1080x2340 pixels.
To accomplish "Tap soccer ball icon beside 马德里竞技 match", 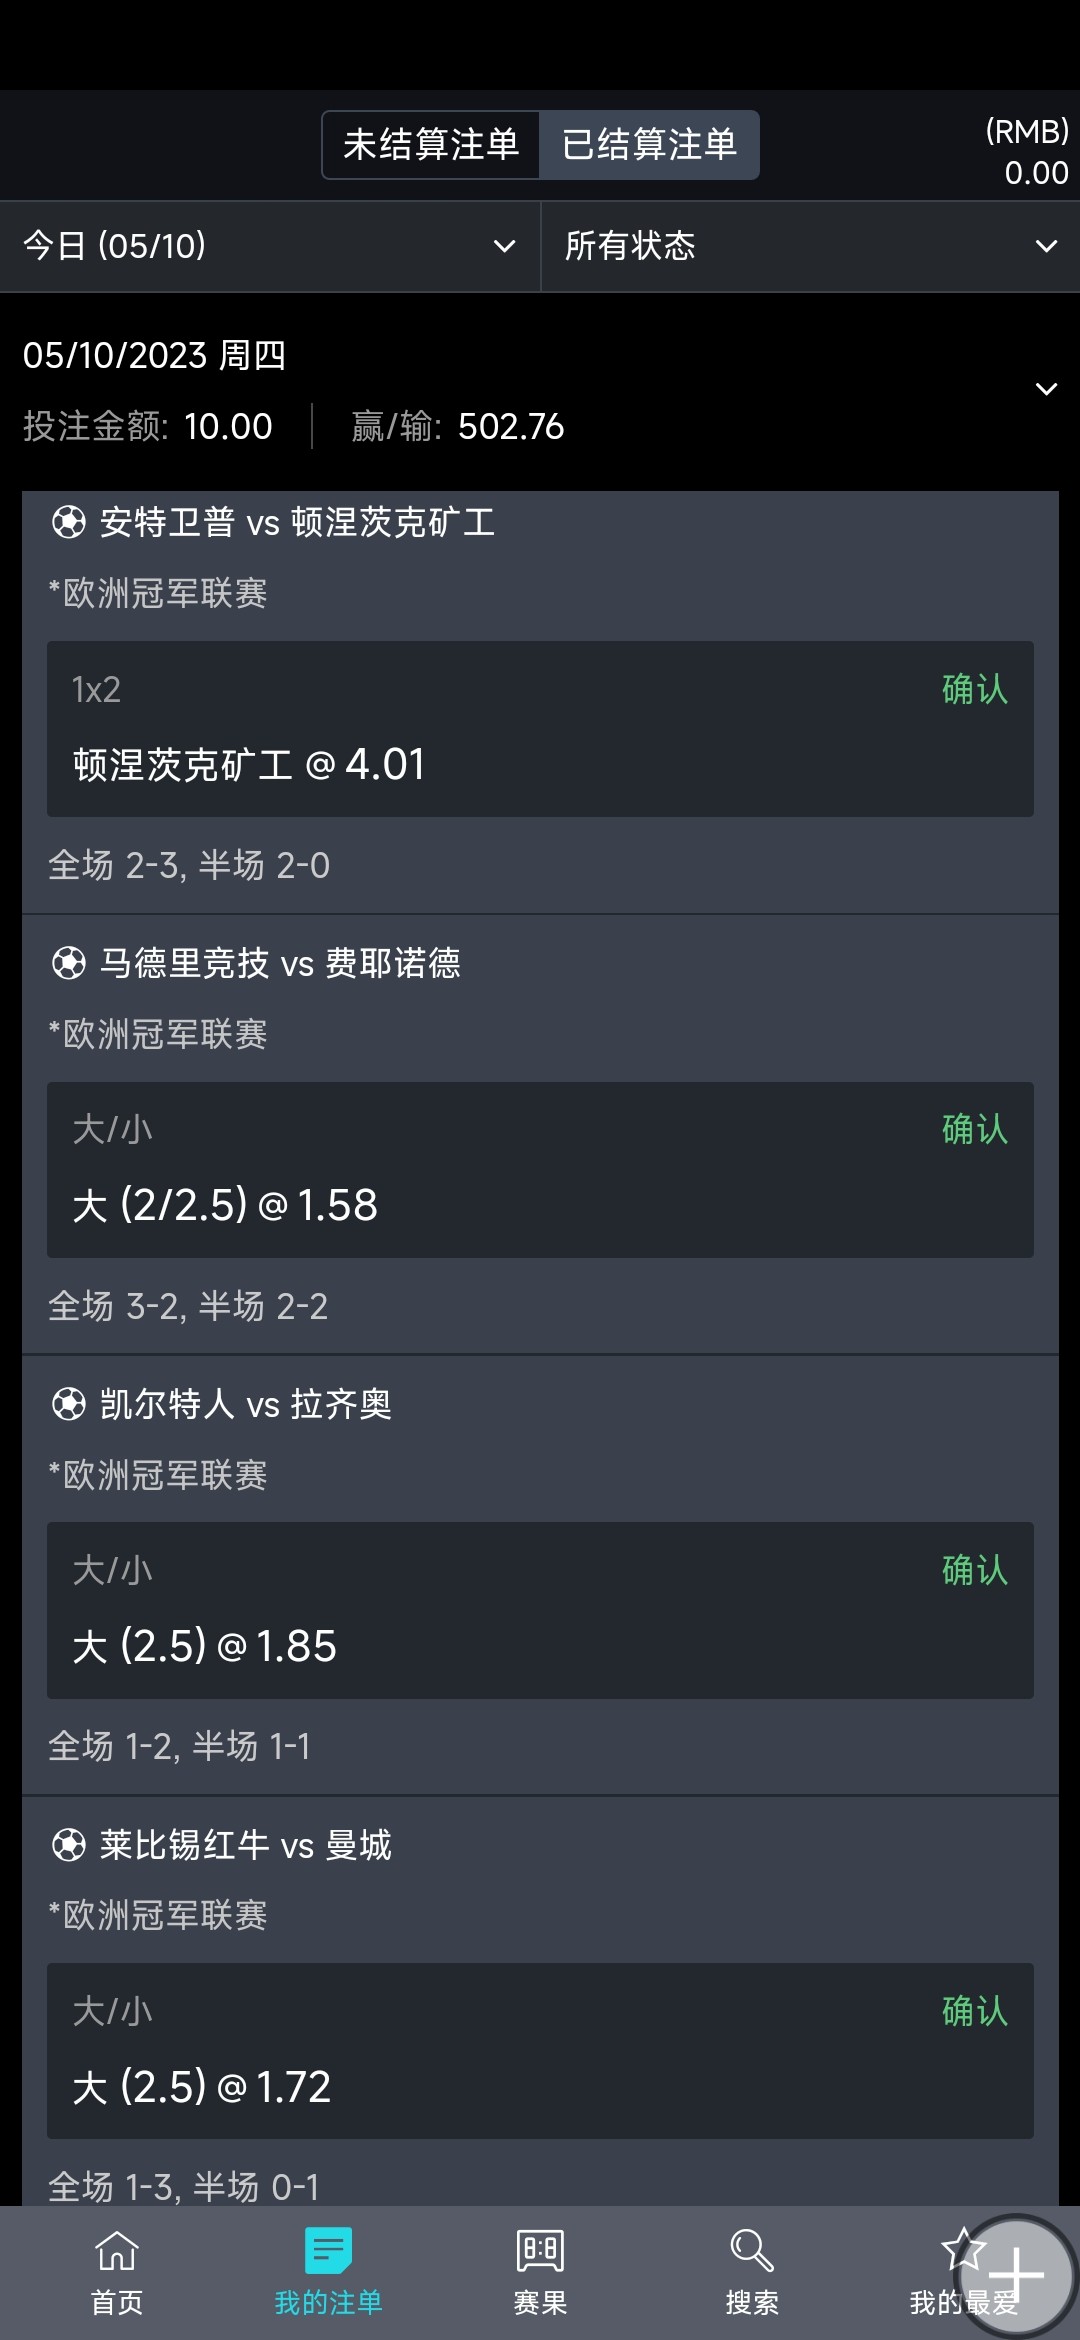I will [x=69, y=963].
